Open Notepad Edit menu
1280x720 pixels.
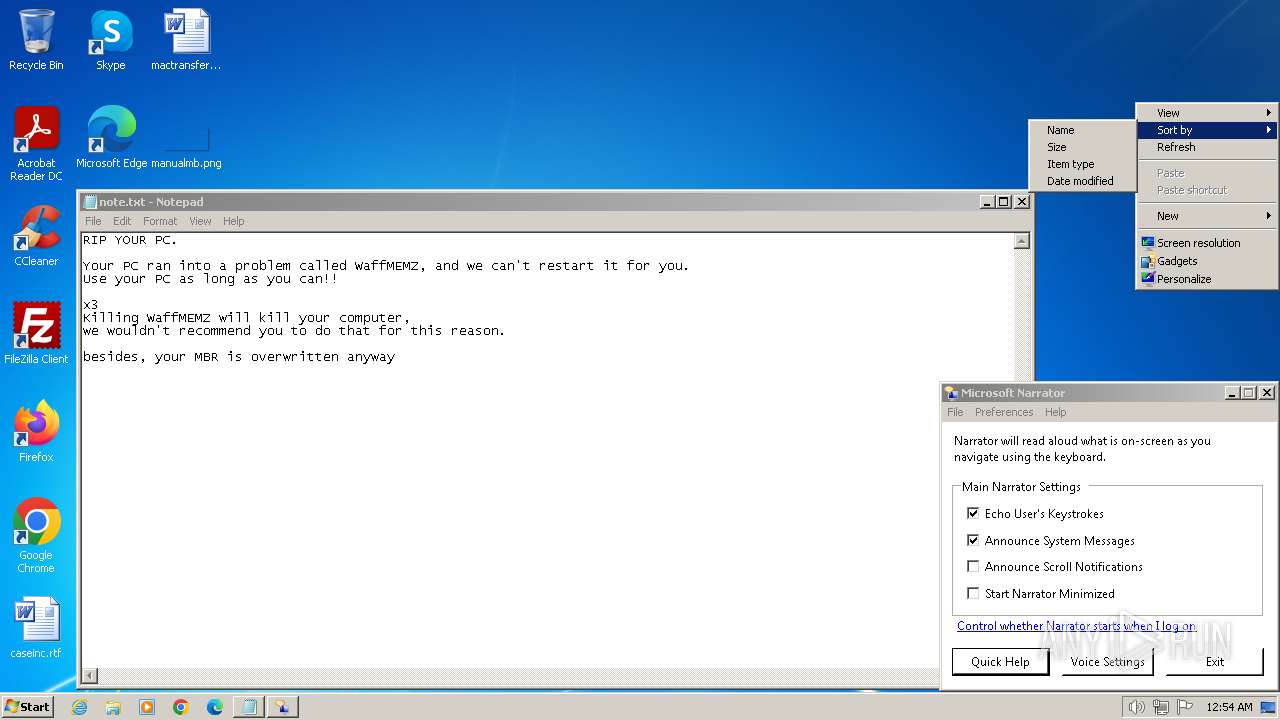pyautogui.click(x=122, y=221)
